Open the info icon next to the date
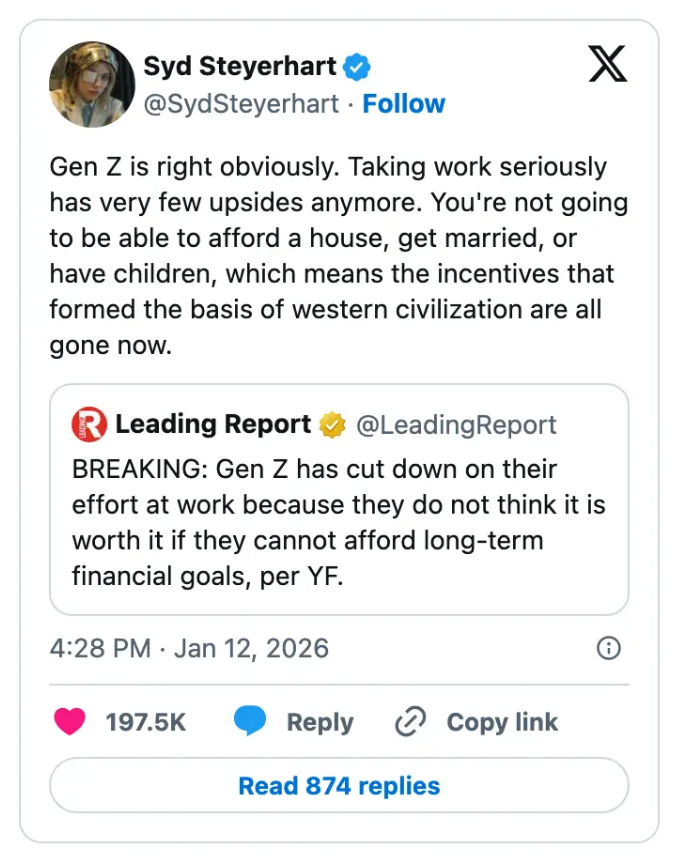 coord(608,648)
